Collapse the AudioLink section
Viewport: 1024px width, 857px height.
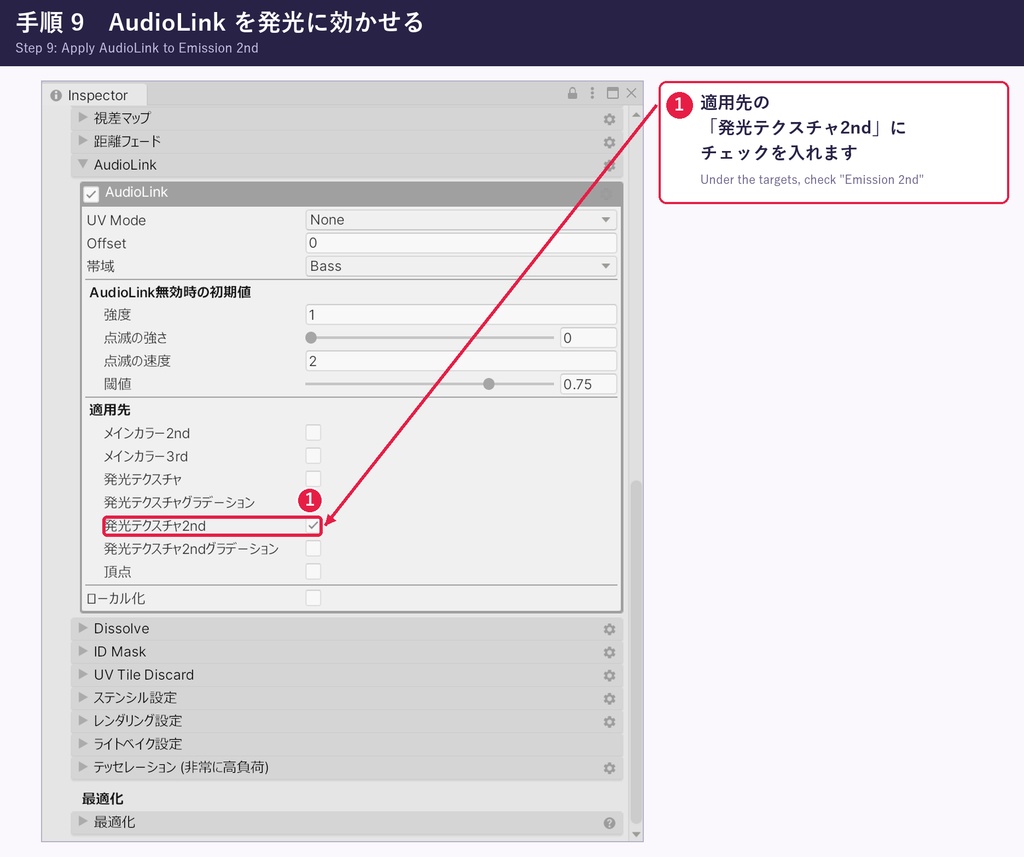83,164
